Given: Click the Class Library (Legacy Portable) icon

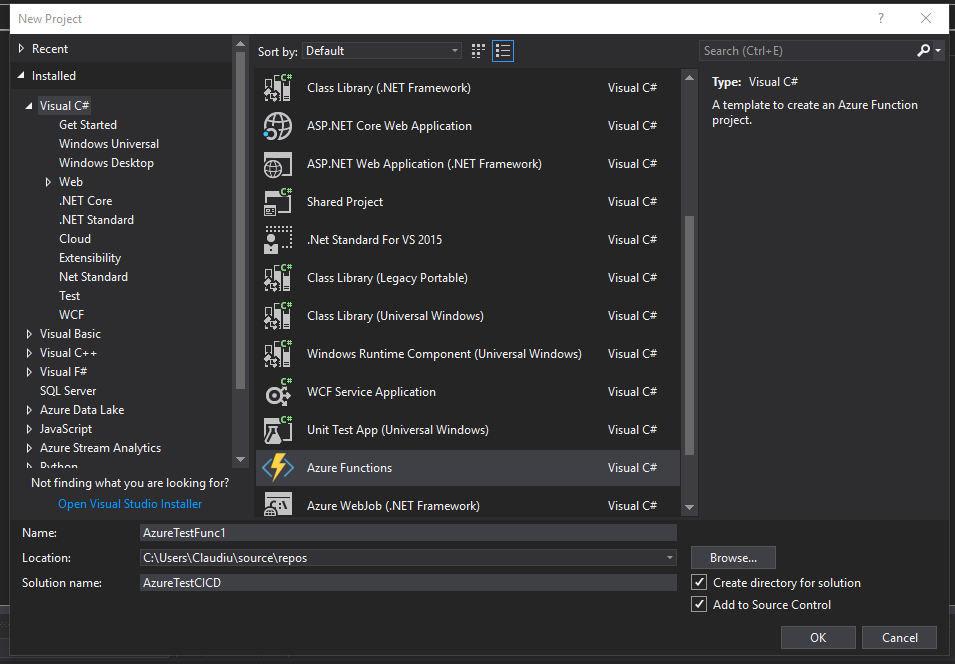Looking at the screenshot, I should click(x=278, y=278).
